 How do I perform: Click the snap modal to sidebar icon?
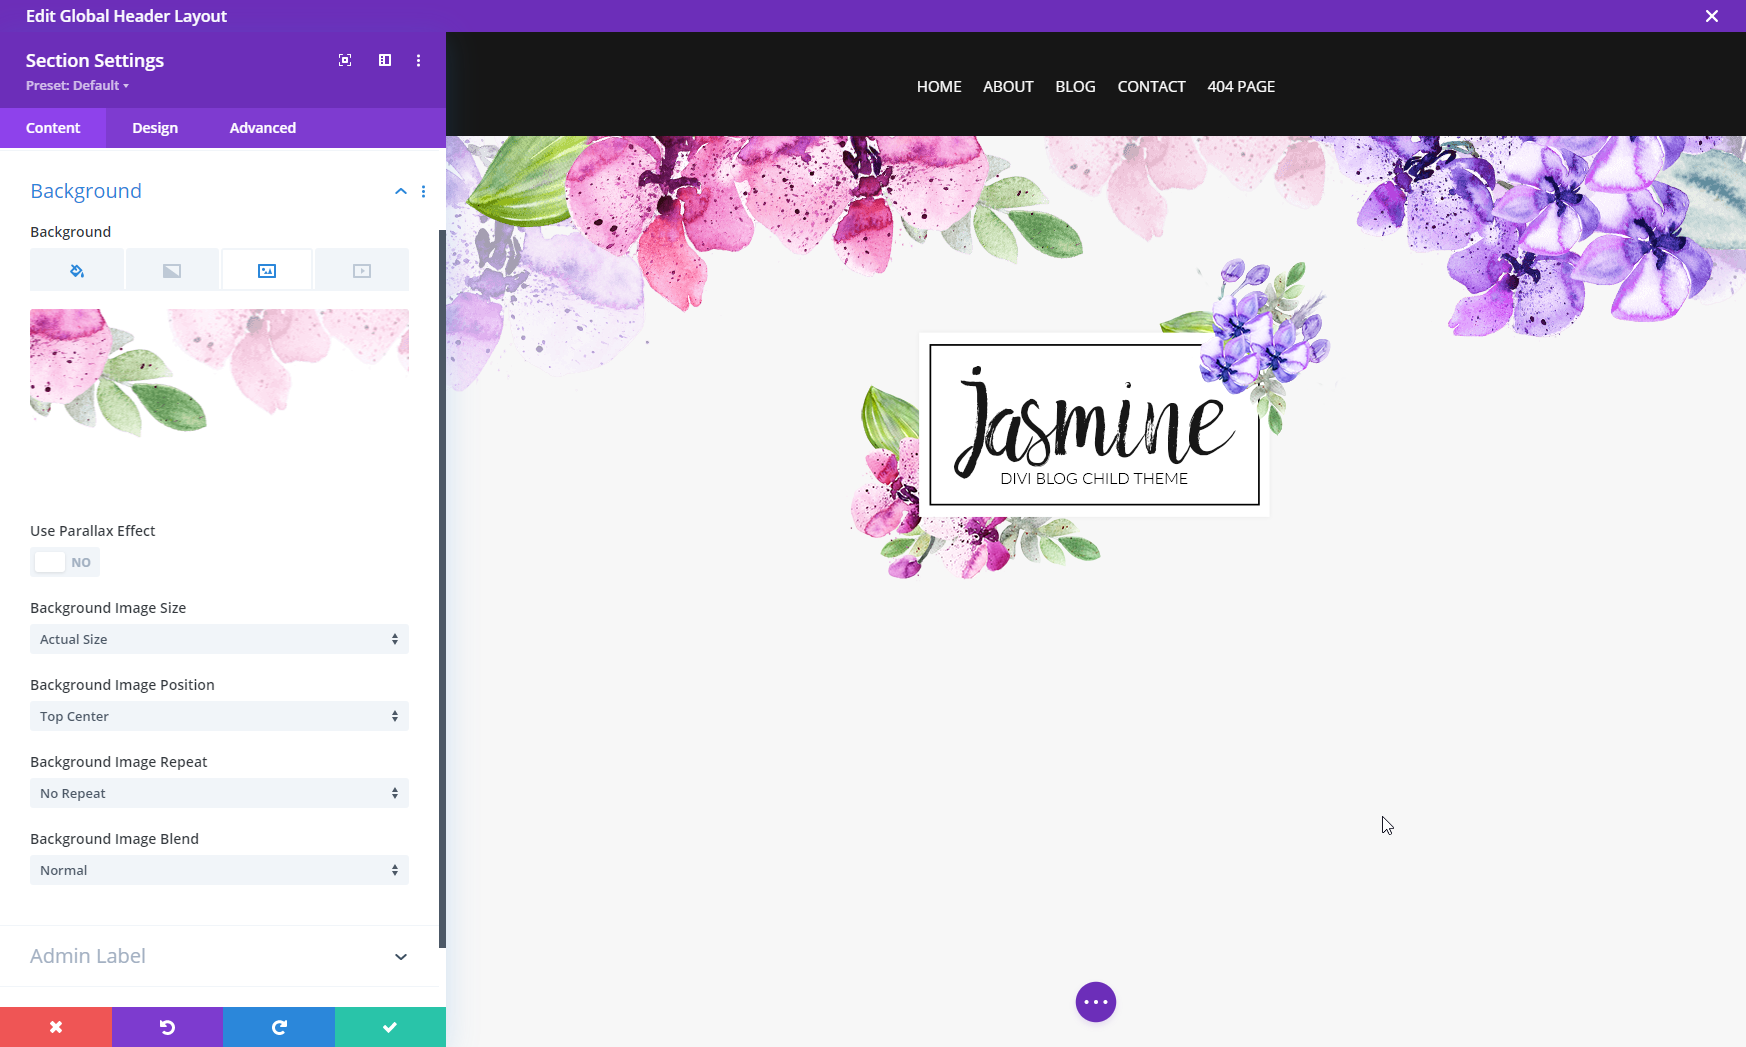385,60
